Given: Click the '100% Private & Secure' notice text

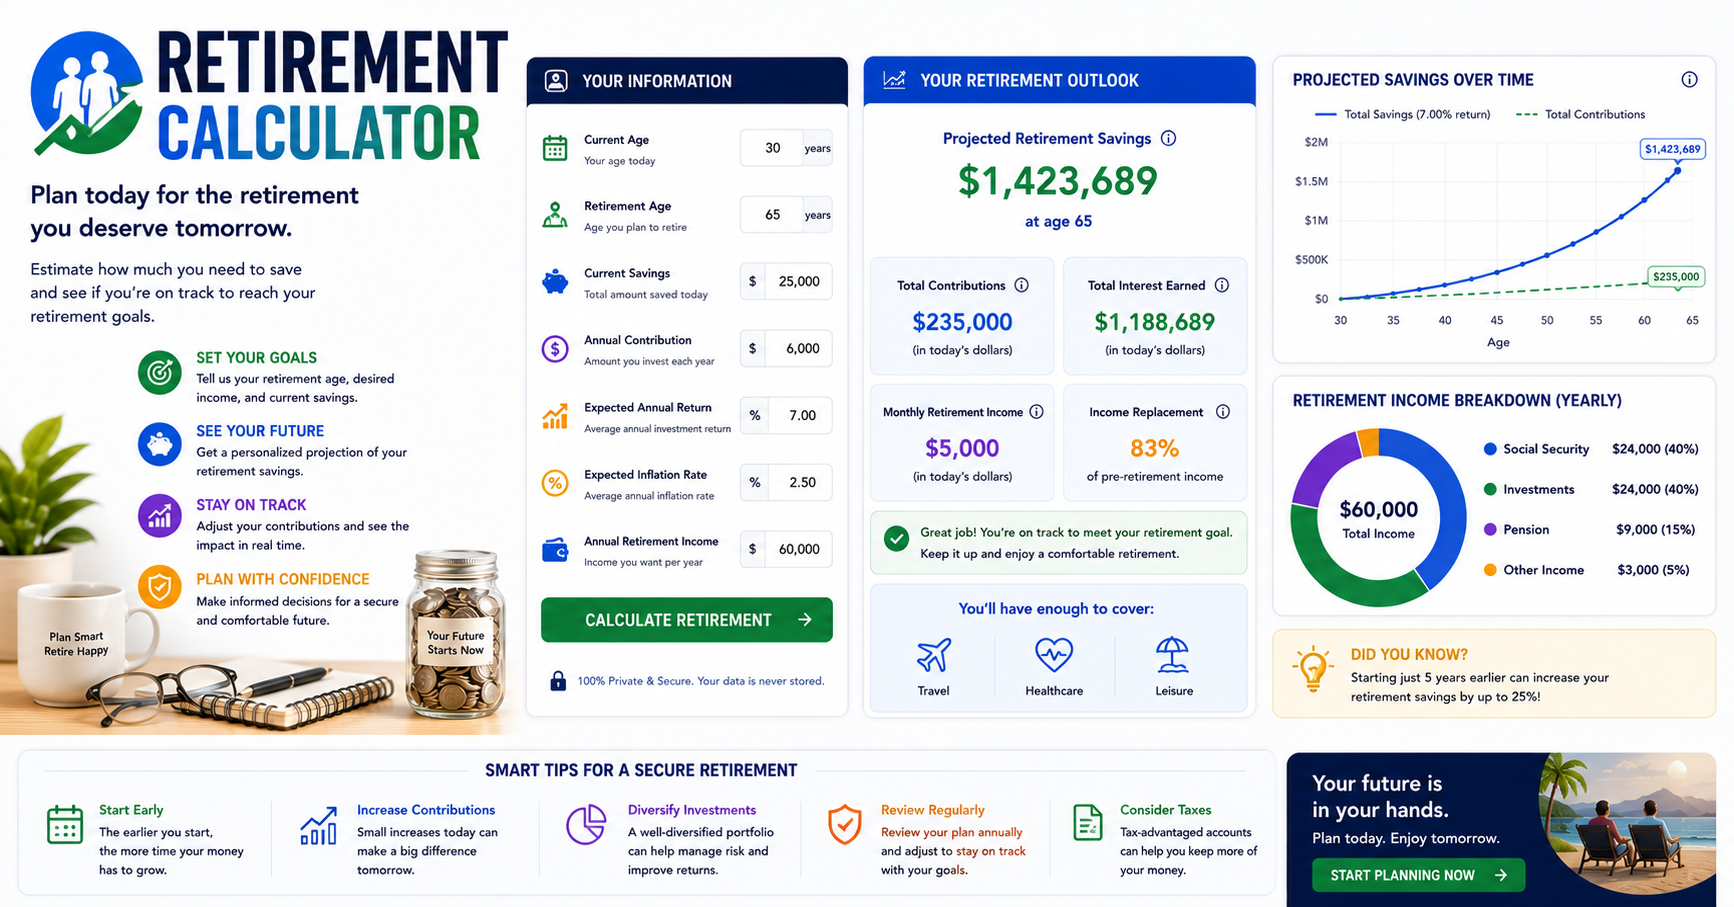Looking at the screenshot, I should coord(701,681).
